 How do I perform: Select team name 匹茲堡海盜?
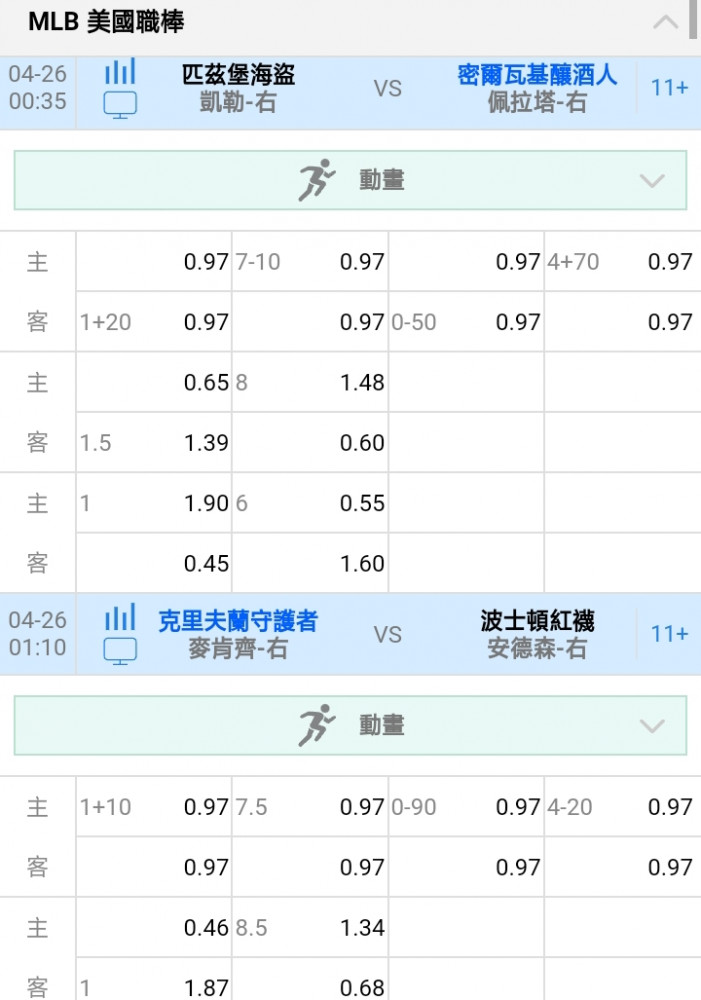(x=238, y=75)
